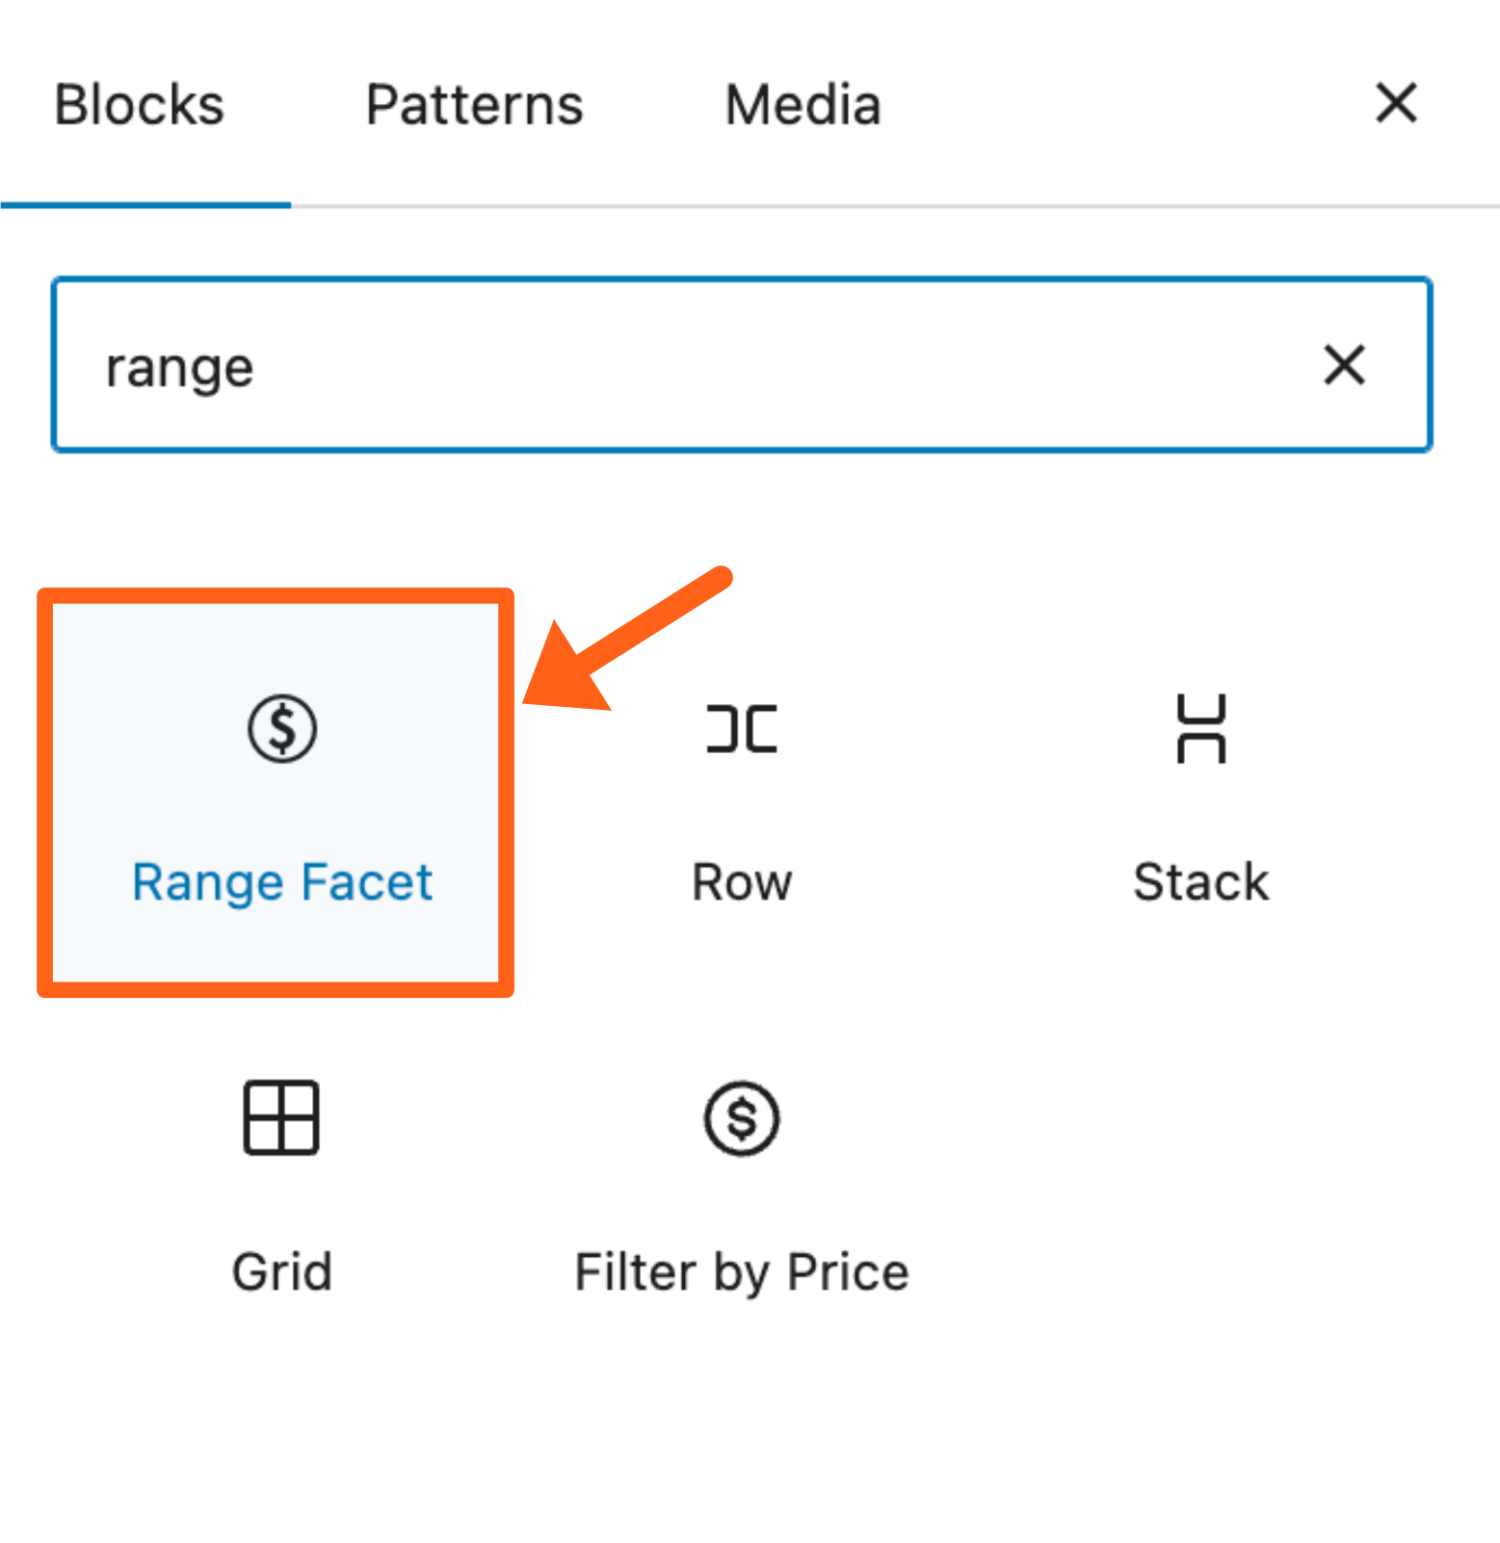Screen dimensions: 1500x1543
Task: Click the Range Facet label link
Action: [280, 881]
